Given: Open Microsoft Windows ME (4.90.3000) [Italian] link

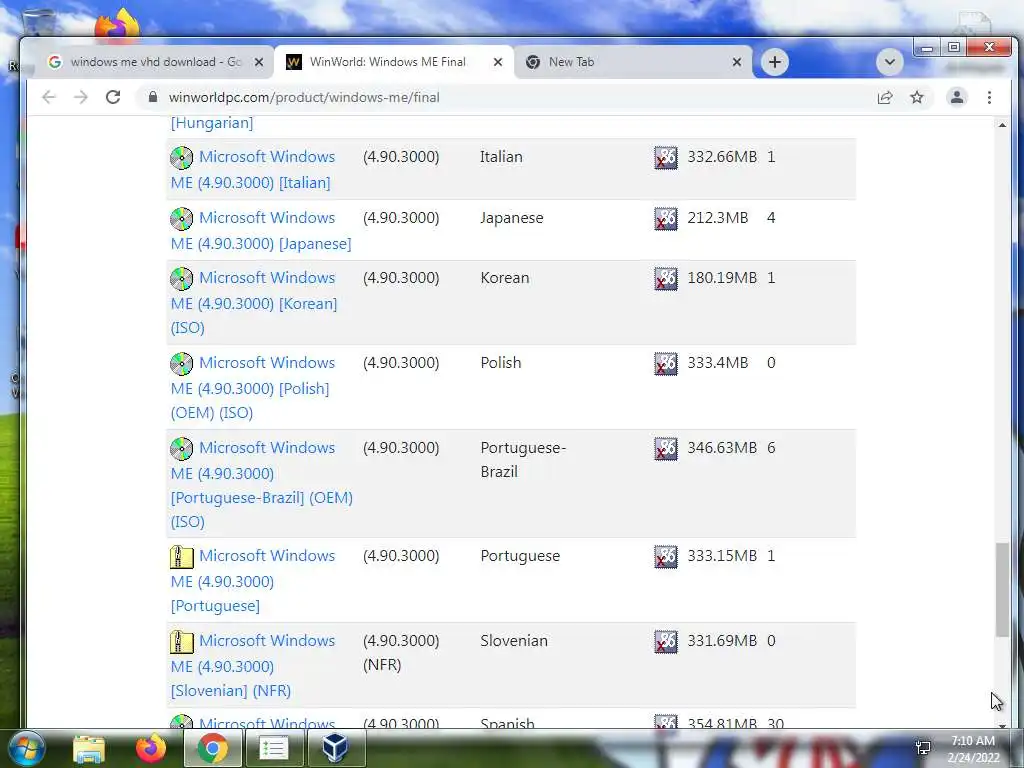Looking at the screenshot, I should coord(253,170).
